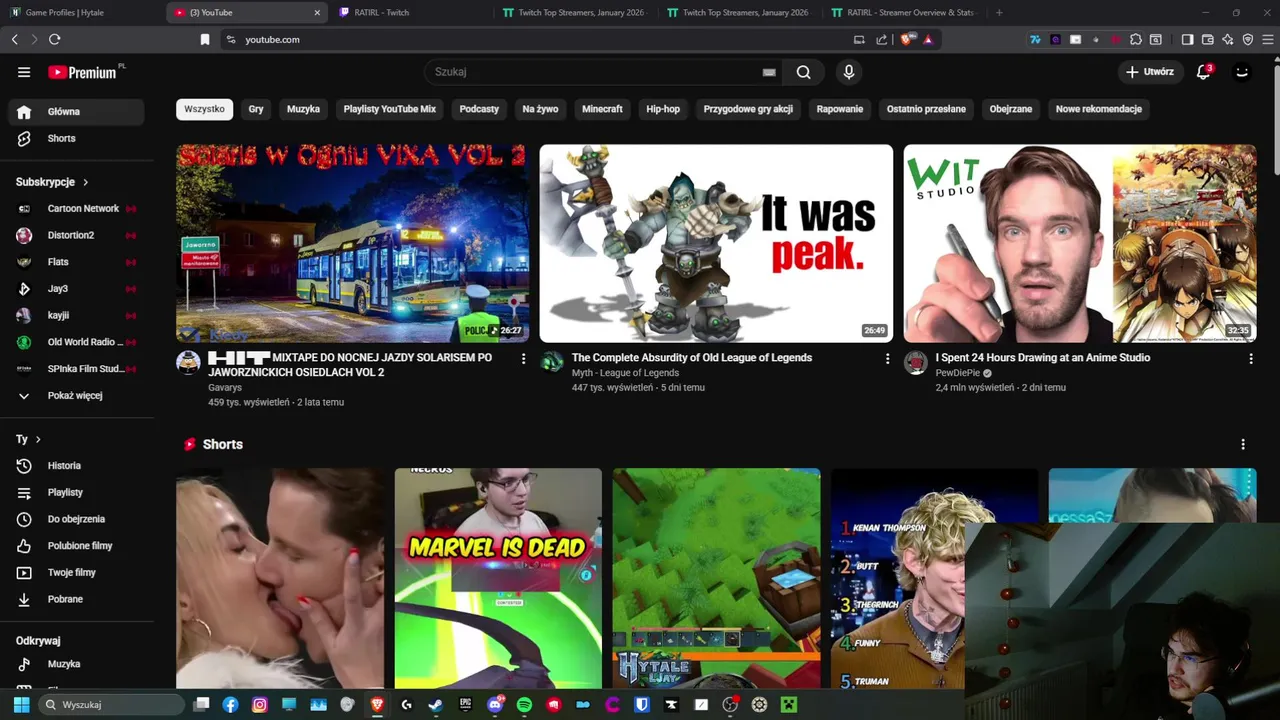Expand the Ty section chevron
The height and width of the screenshot is (720, 1280).
(38, 439)
